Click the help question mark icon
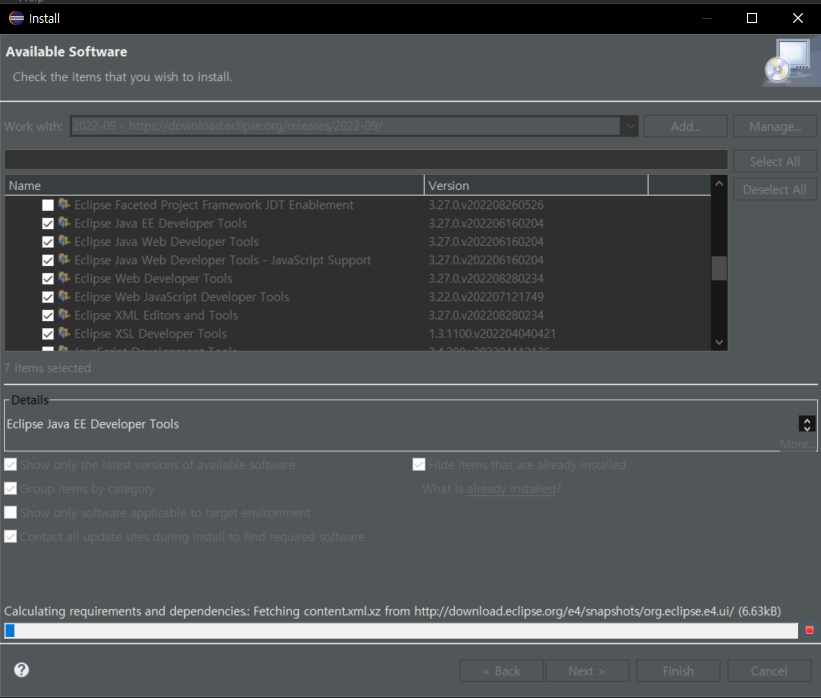The height and width of the screenshot is (698, 821). click(x=21, y=670)
